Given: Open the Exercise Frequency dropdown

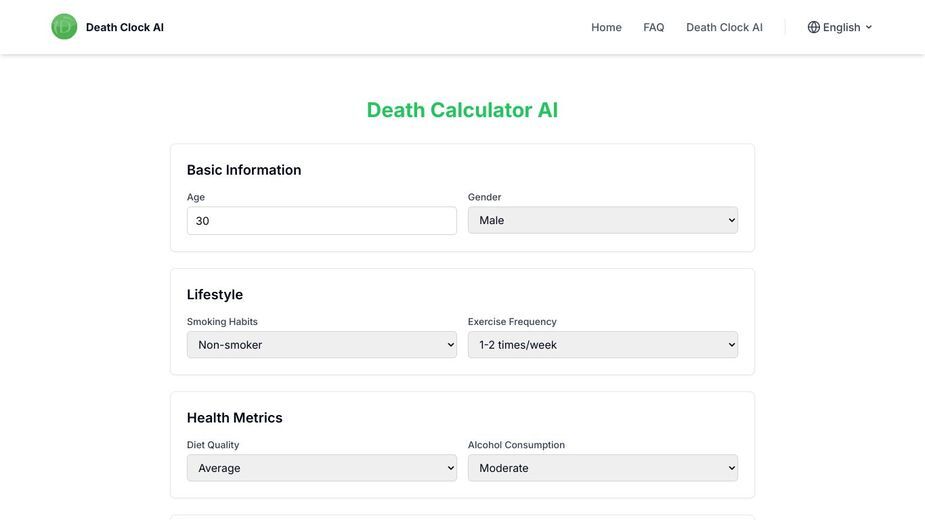Looking at the screenshot, I should 602,345.
